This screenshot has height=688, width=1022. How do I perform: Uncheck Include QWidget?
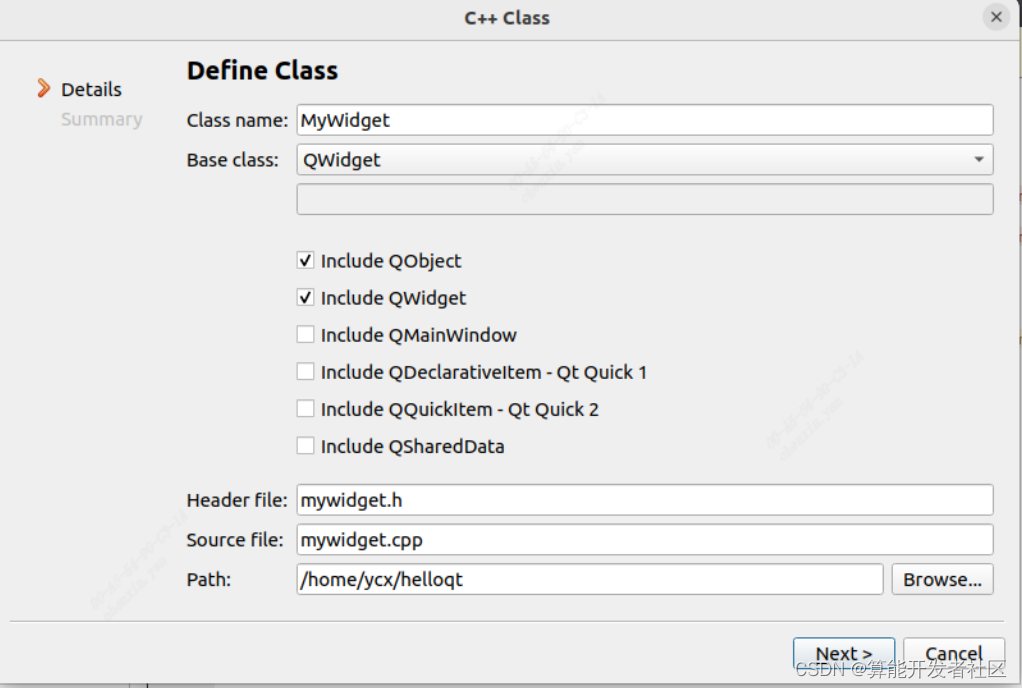click(306, 298)
